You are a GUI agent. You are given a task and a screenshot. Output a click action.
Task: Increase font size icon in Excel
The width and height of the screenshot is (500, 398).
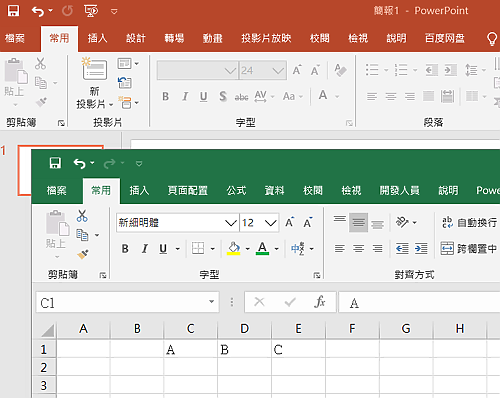tap(290, 222)
